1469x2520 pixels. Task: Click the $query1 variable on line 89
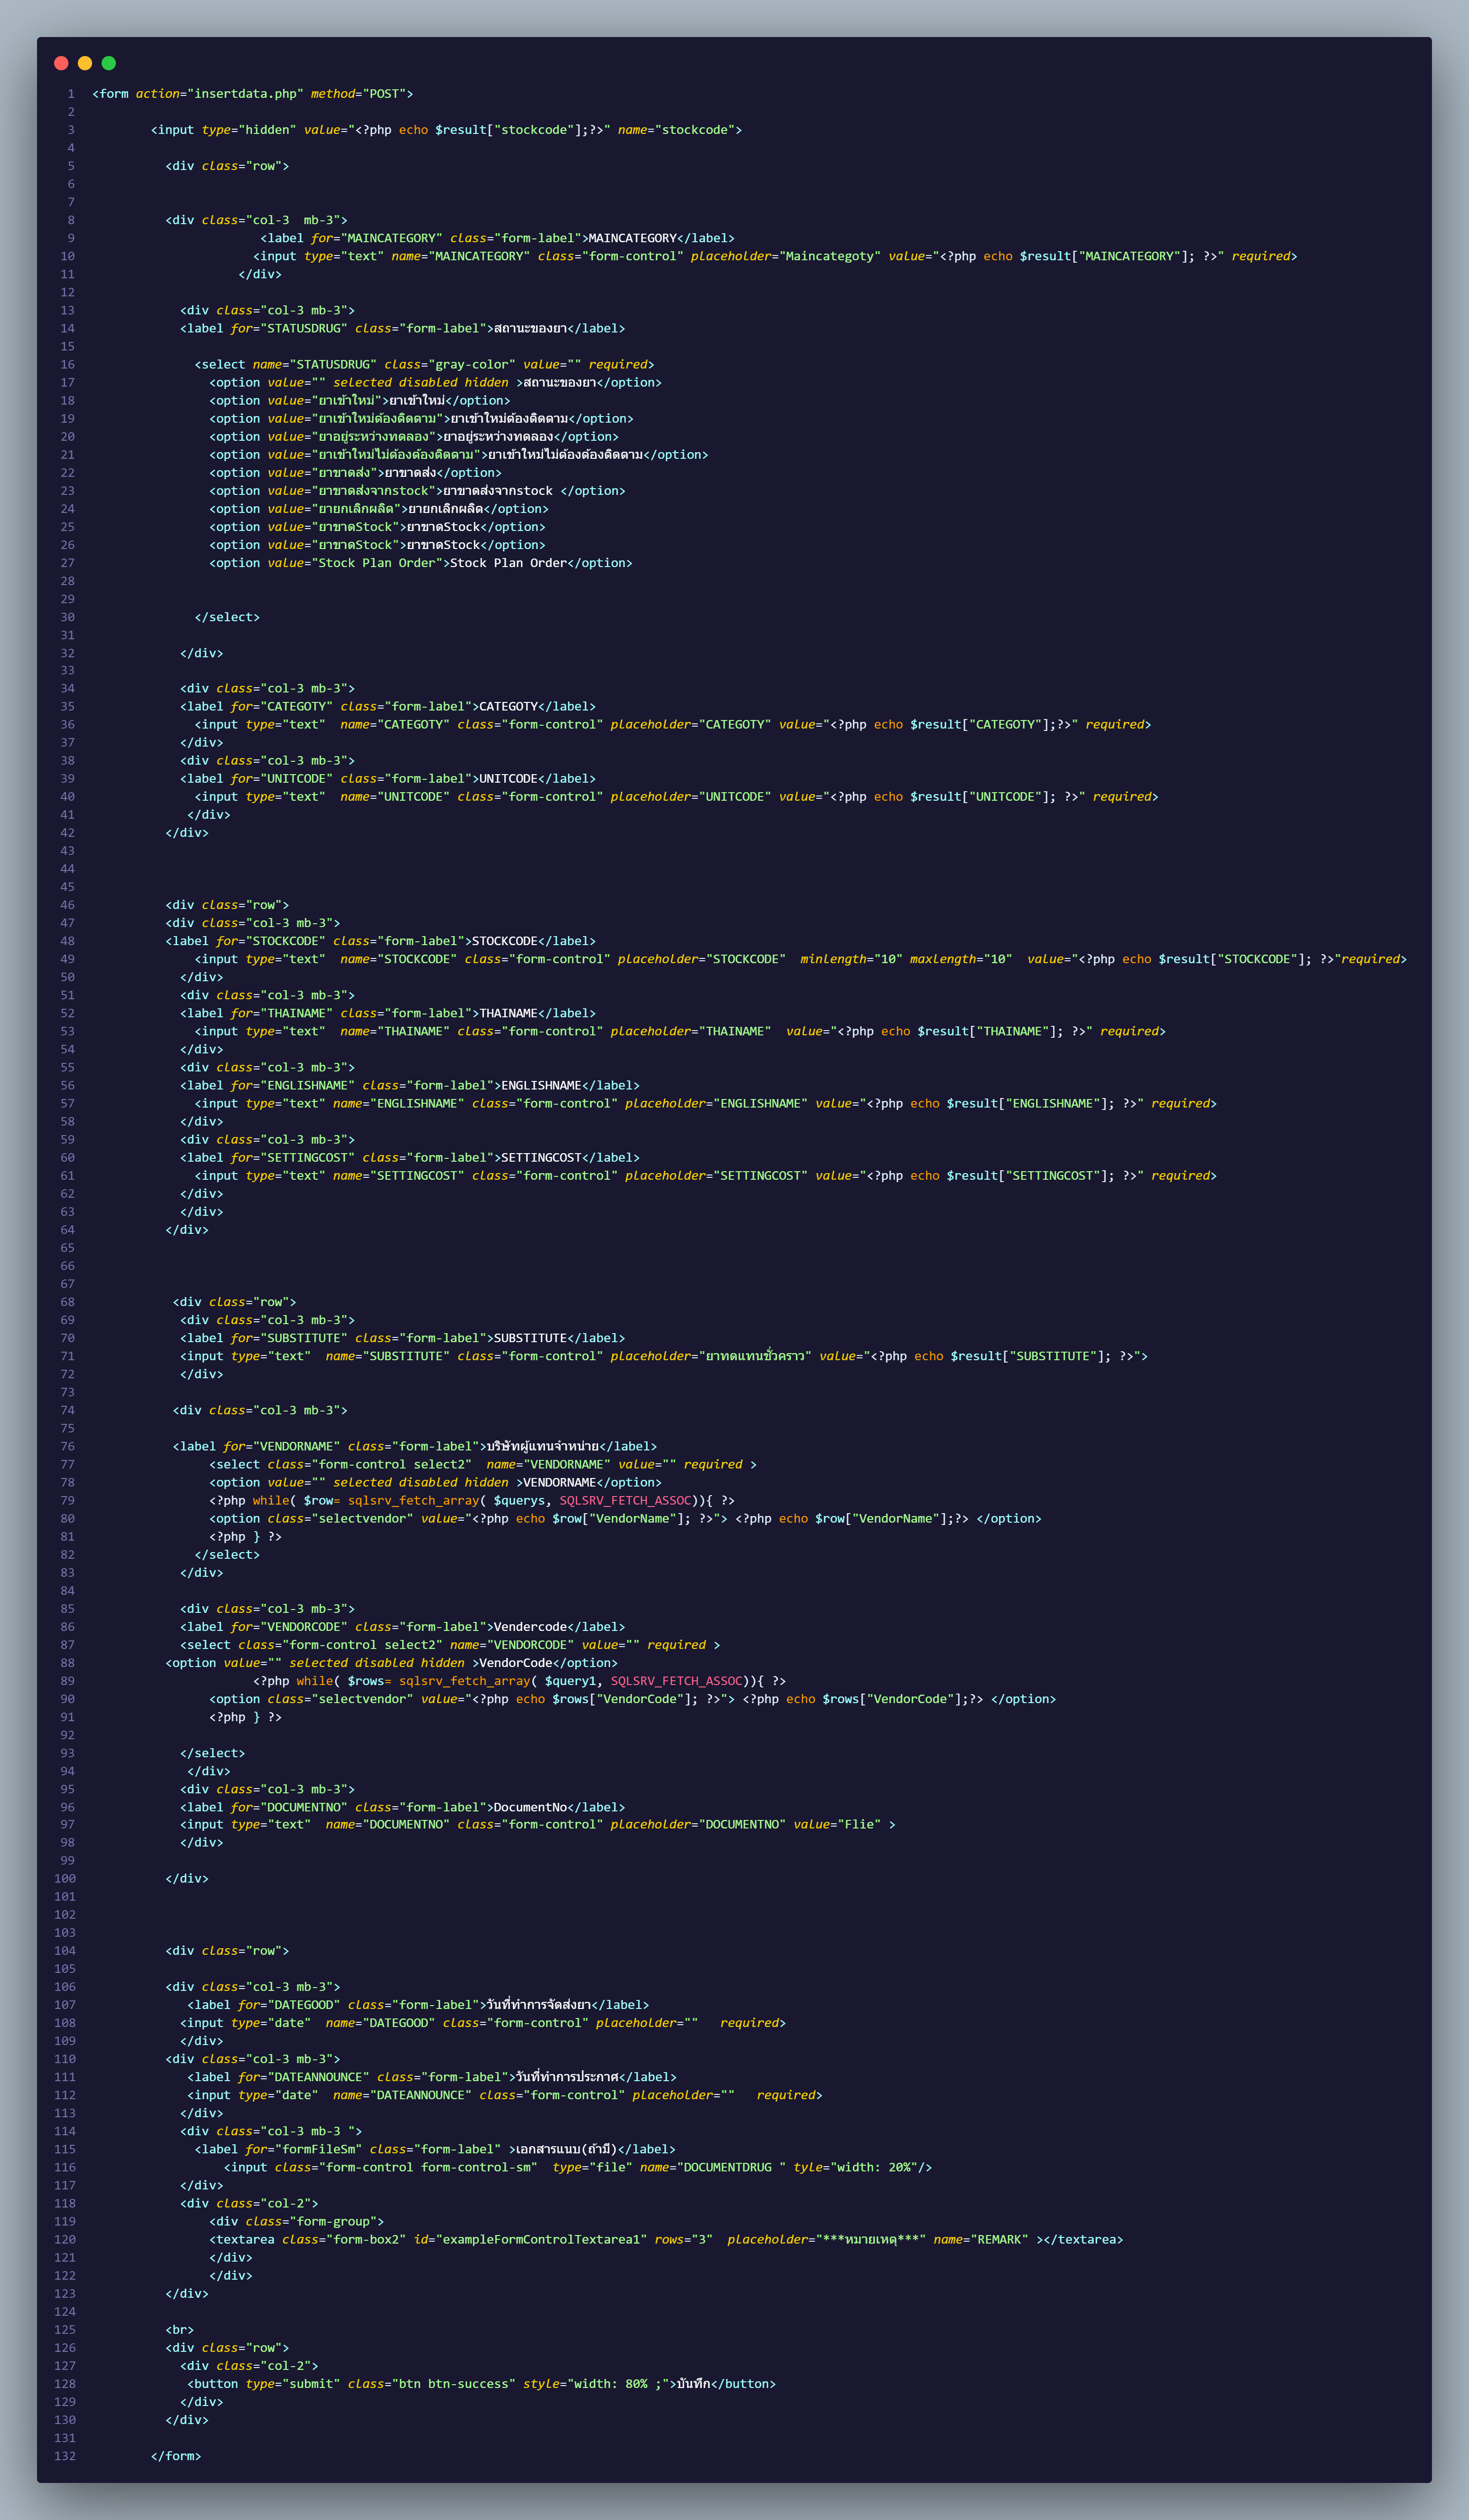(570, 1681)
